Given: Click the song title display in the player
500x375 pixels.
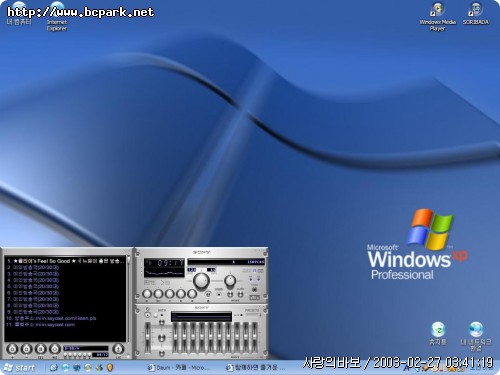Looking at the screenshot, I should 226,262.
